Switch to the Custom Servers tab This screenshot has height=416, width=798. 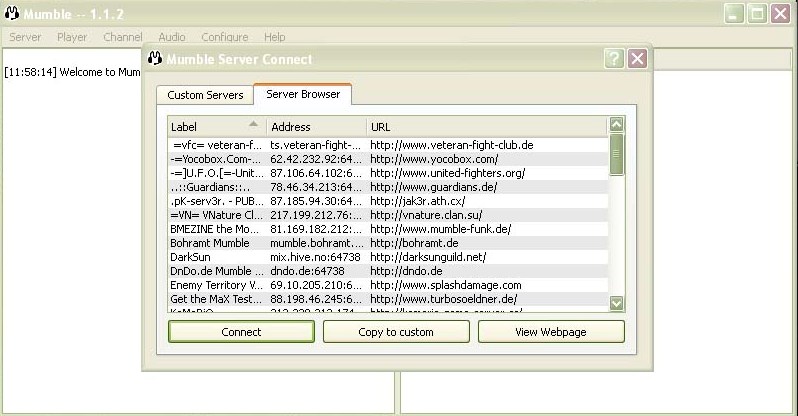click(205, 95)
